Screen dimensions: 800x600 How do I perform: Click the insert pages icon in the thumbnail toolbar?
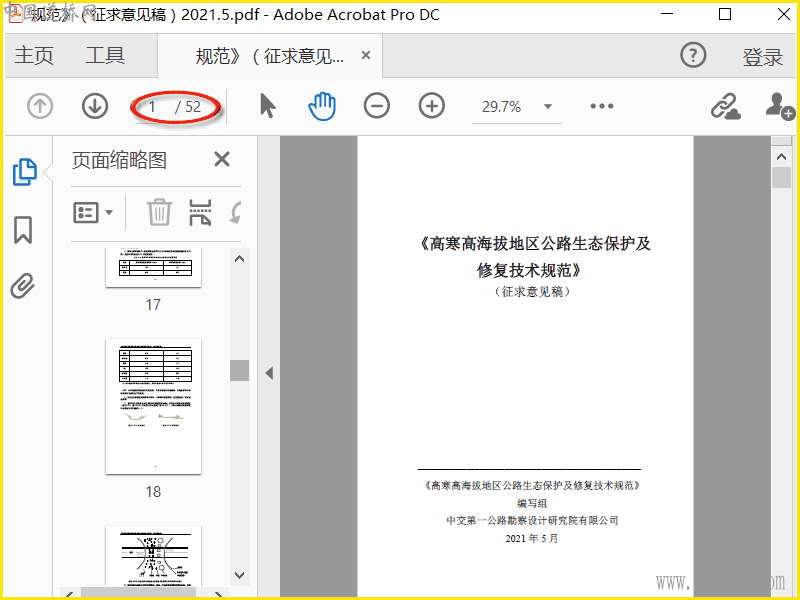pyautogui.click(x=200, y=212)
